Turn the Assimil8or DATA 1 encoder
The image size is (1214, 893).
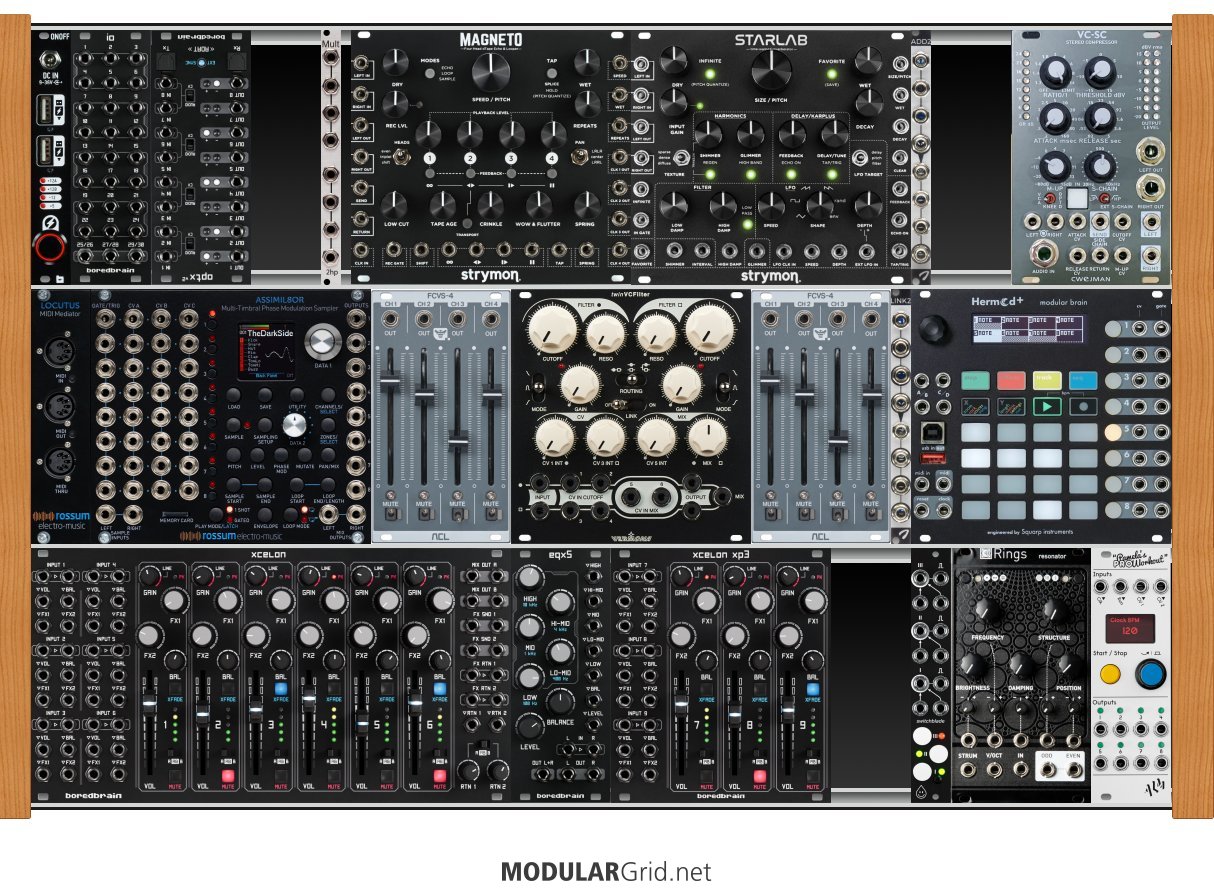coord(322,343)
